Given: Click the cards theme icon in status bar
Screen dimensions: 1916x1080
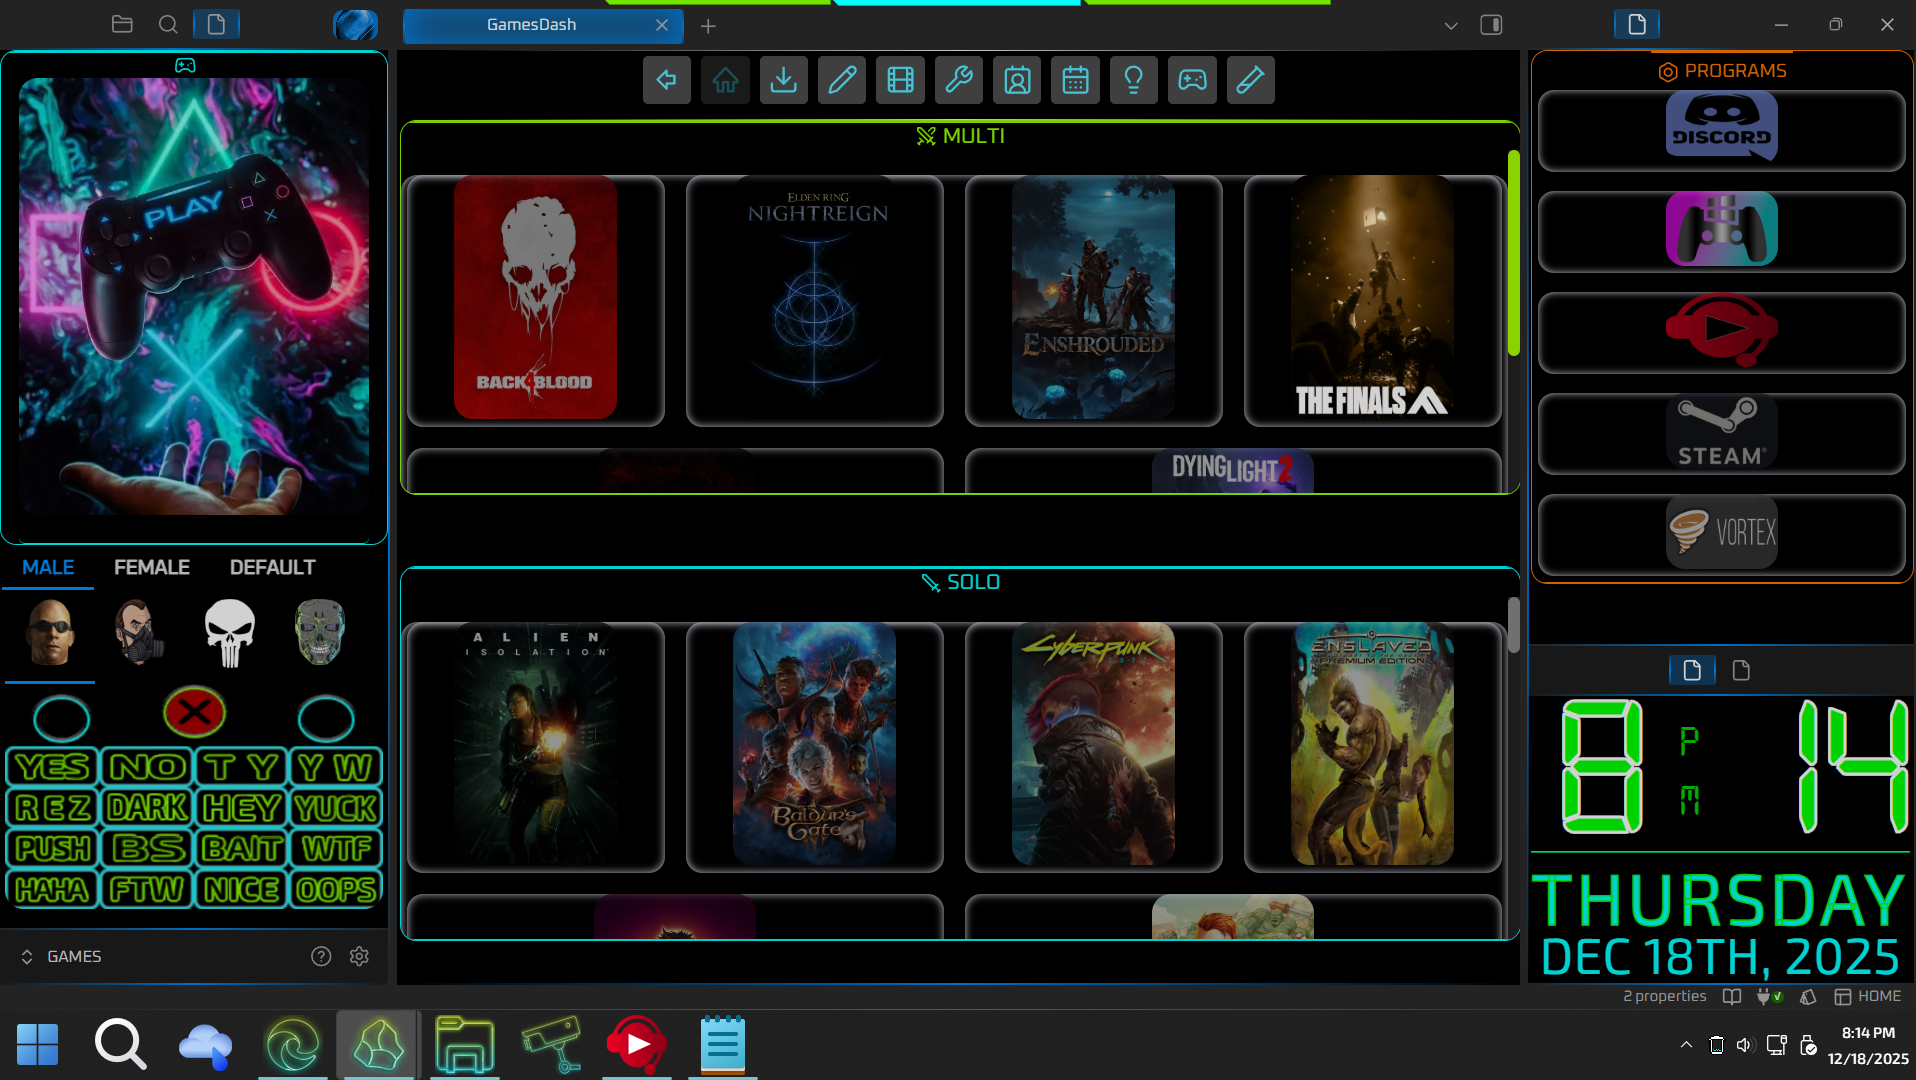Looking at the screenshot, I should coord(1808,996).
